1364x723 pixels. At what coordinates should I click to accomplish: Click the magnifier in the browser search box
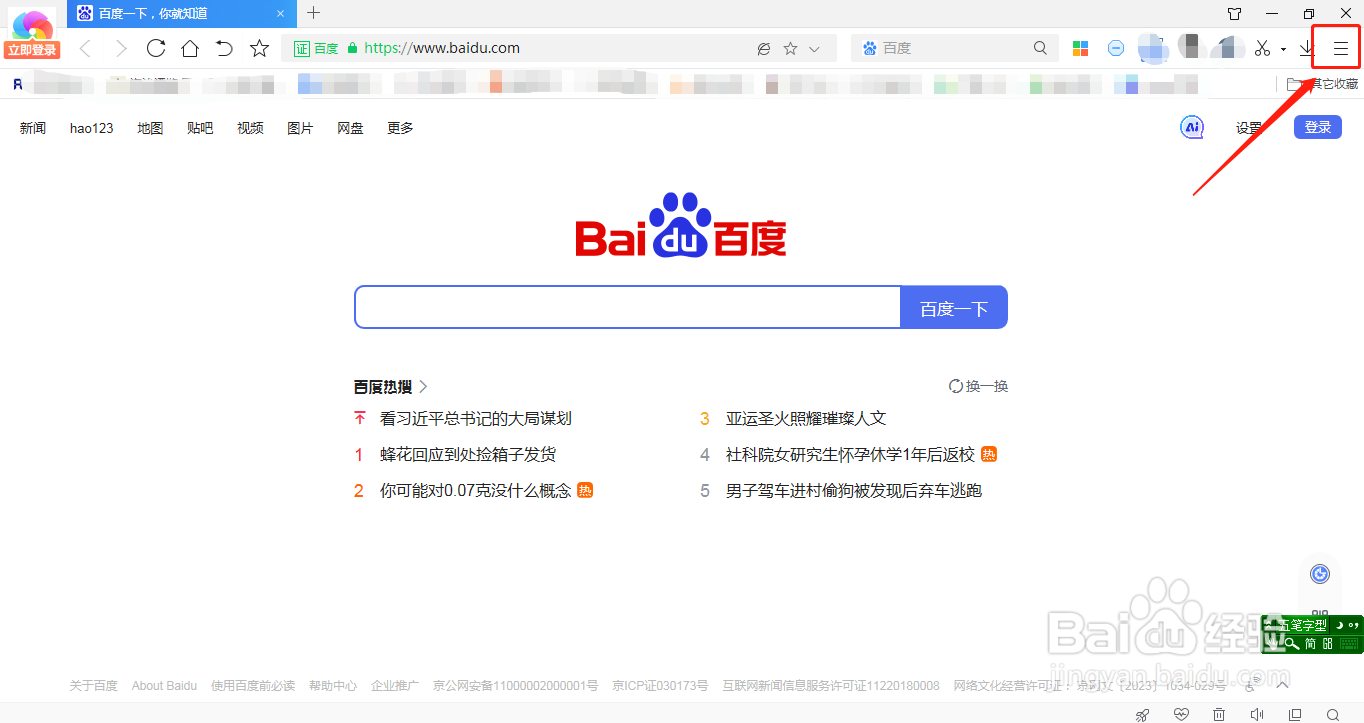[1040, 48]
